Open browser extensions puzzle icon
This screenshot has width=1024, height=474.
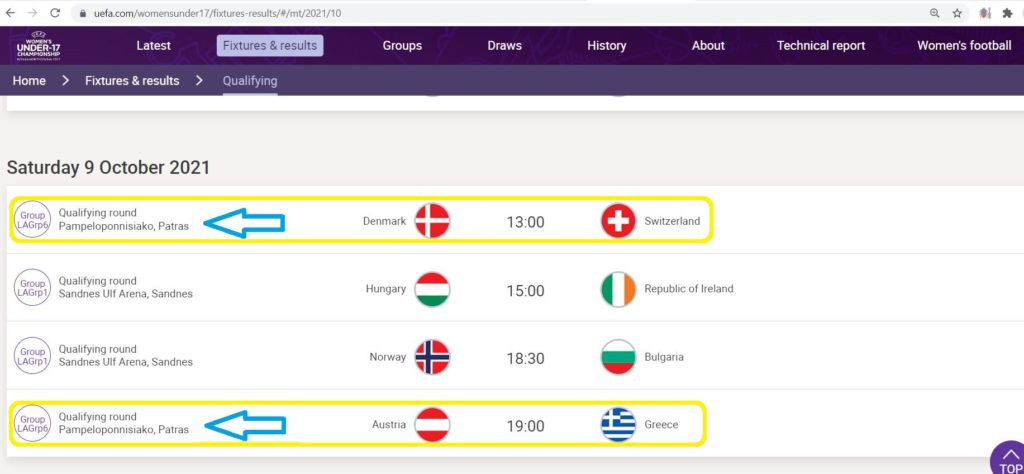coord(1007,13)
